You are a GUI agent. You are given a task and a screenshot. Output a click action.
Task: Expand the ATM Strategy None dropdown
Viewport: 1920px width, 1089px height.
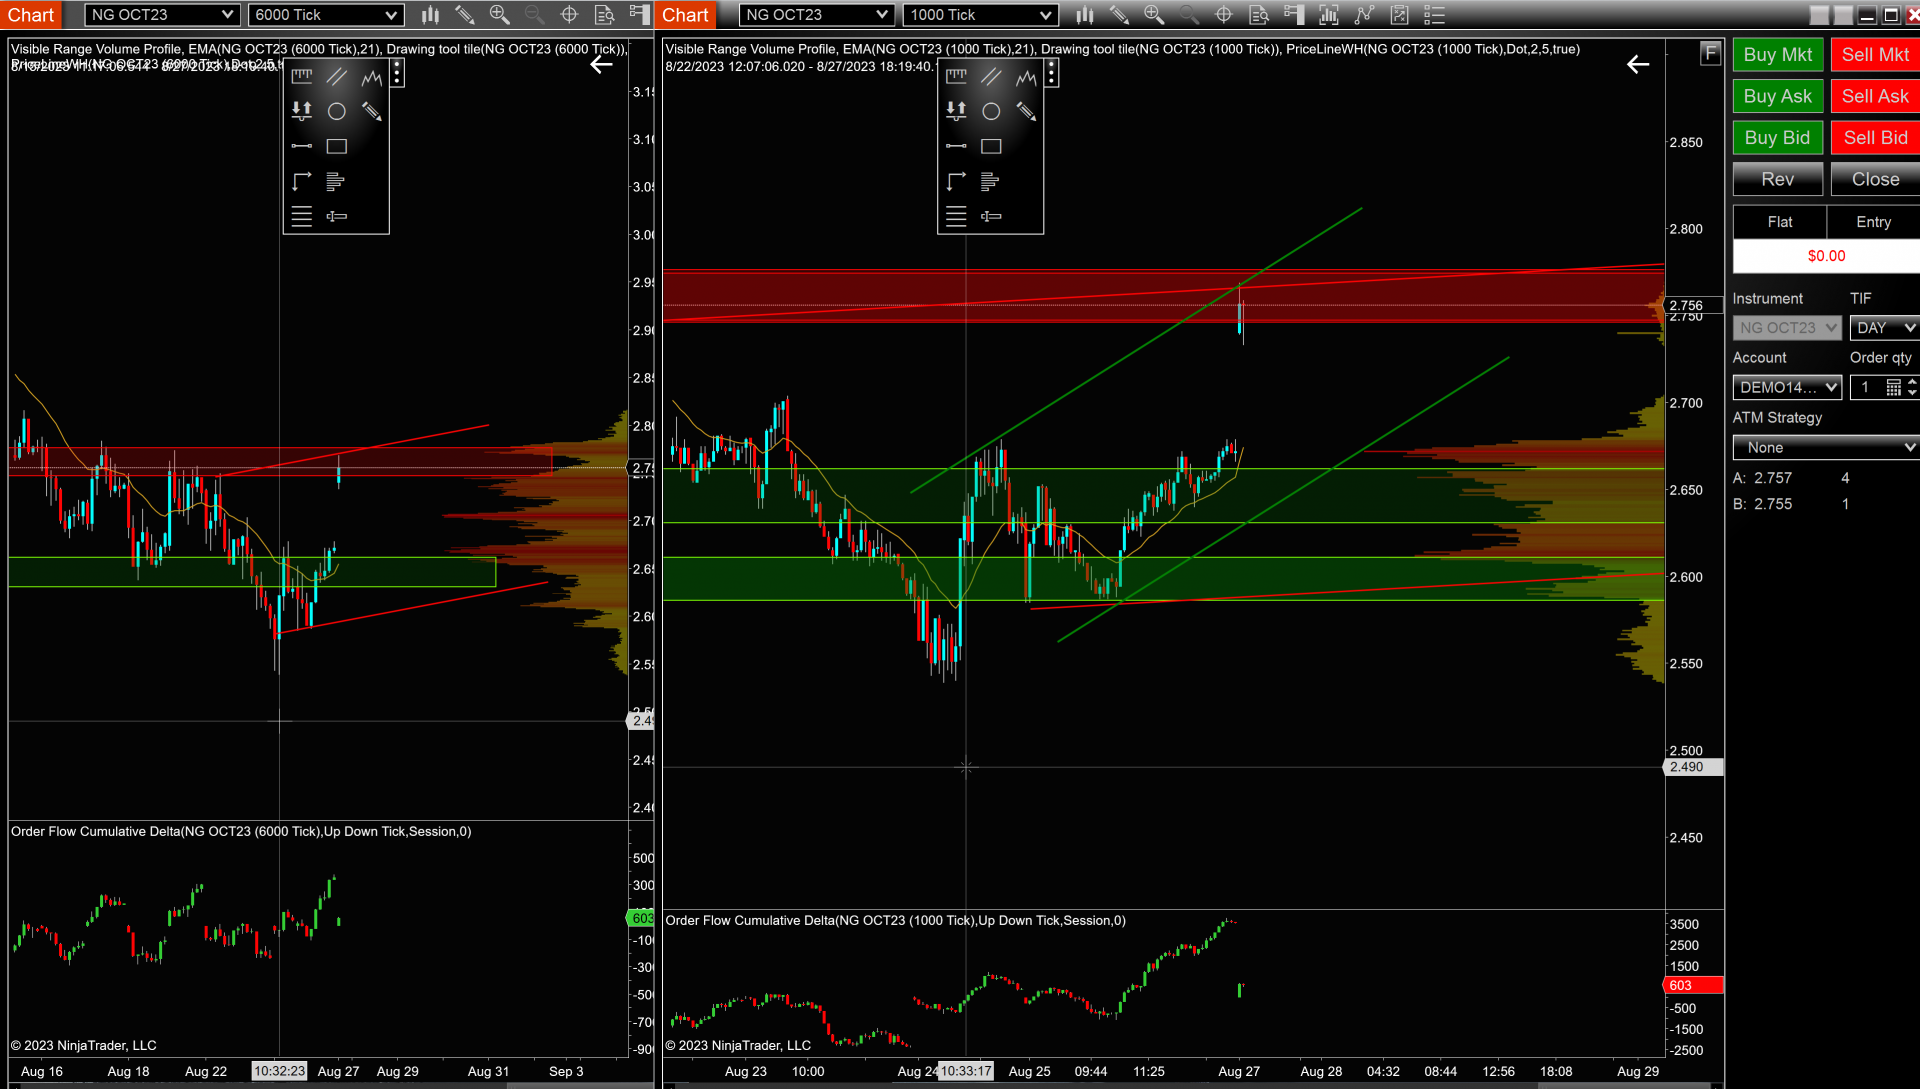pos(1826,447)
